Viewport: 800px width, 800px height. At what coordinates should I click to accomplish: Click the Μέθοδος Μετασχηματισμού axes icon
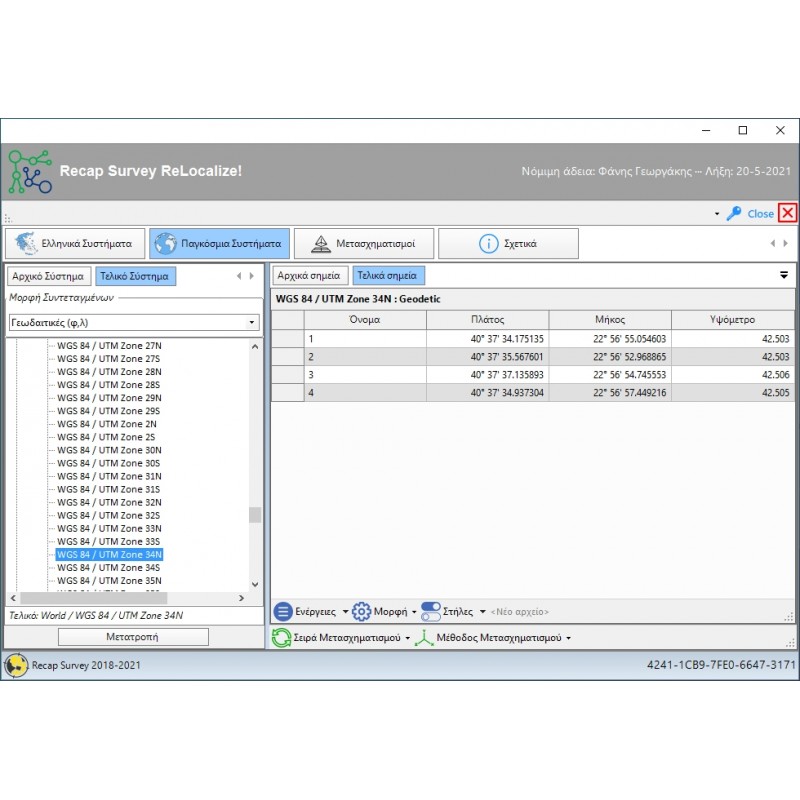pyautogui.click(x=424, y=637)
